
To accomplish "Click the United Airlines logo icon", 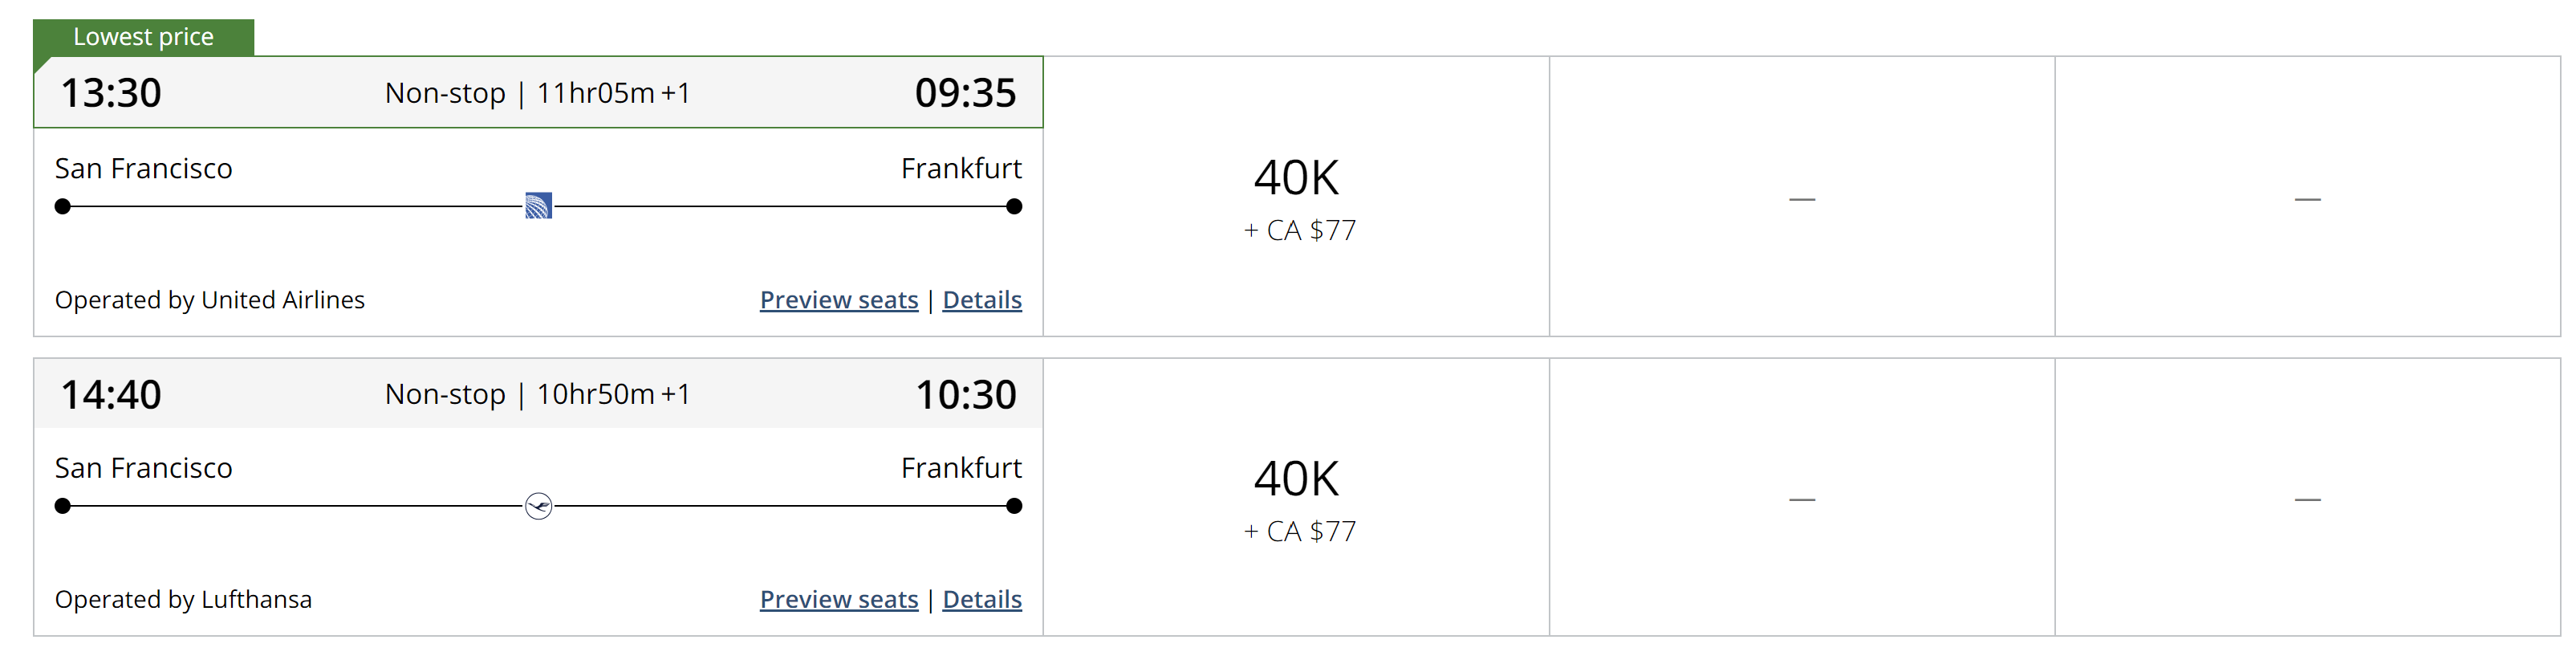I will click(538, 206).
